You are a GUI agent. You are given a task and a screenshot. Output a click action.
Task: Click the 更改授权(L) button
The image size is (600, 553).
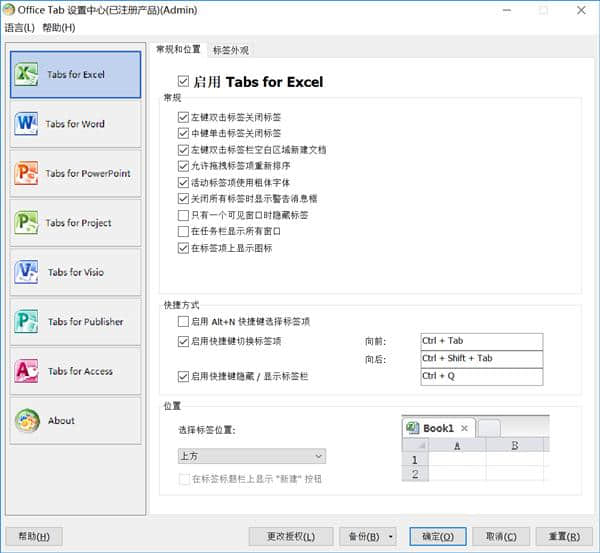(x=291, y=537)
